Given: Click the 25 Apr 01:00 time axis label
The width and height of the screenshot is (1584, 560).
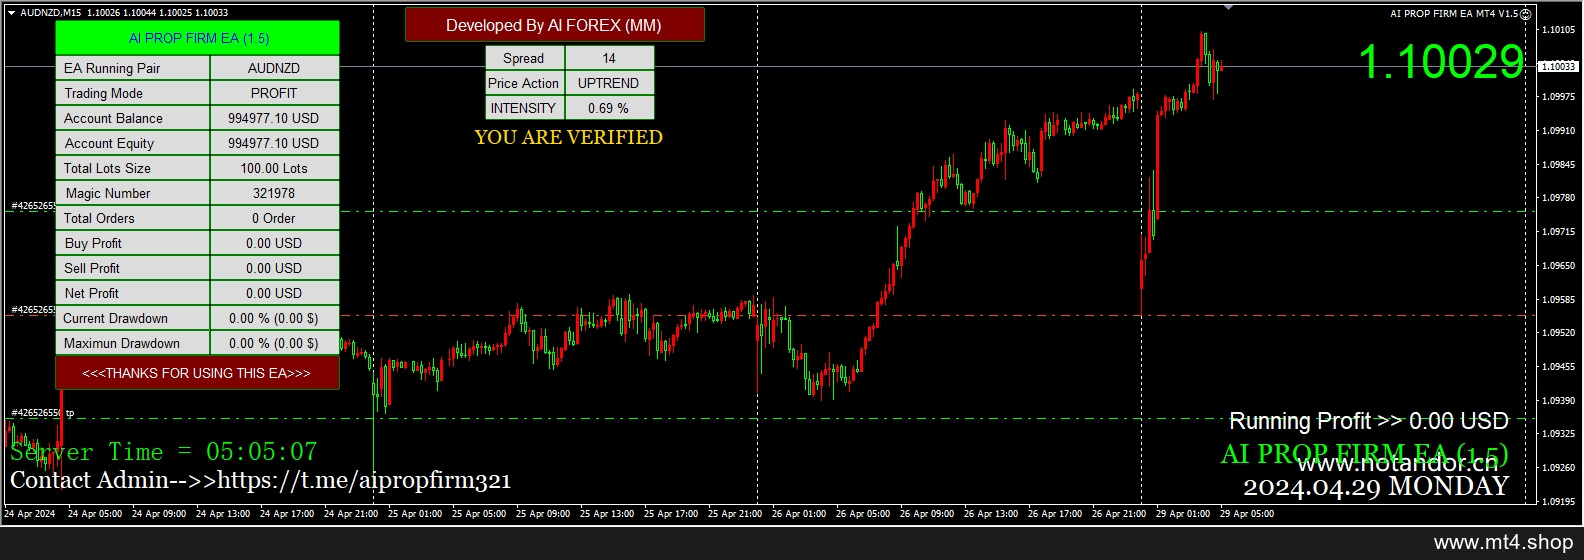Looking at the screenshot, I should coord(415,514).
